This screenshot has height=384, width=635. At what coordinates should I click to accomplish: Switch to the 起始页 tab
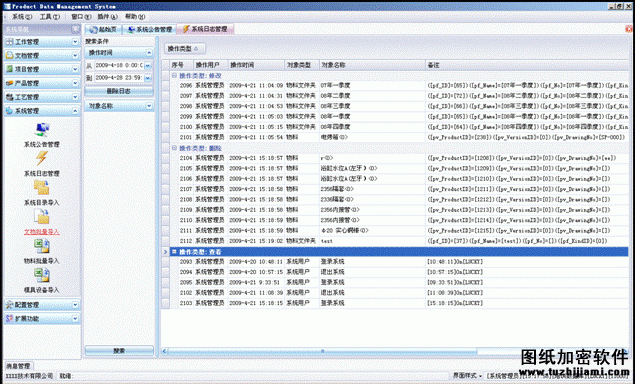click(103, 29)
